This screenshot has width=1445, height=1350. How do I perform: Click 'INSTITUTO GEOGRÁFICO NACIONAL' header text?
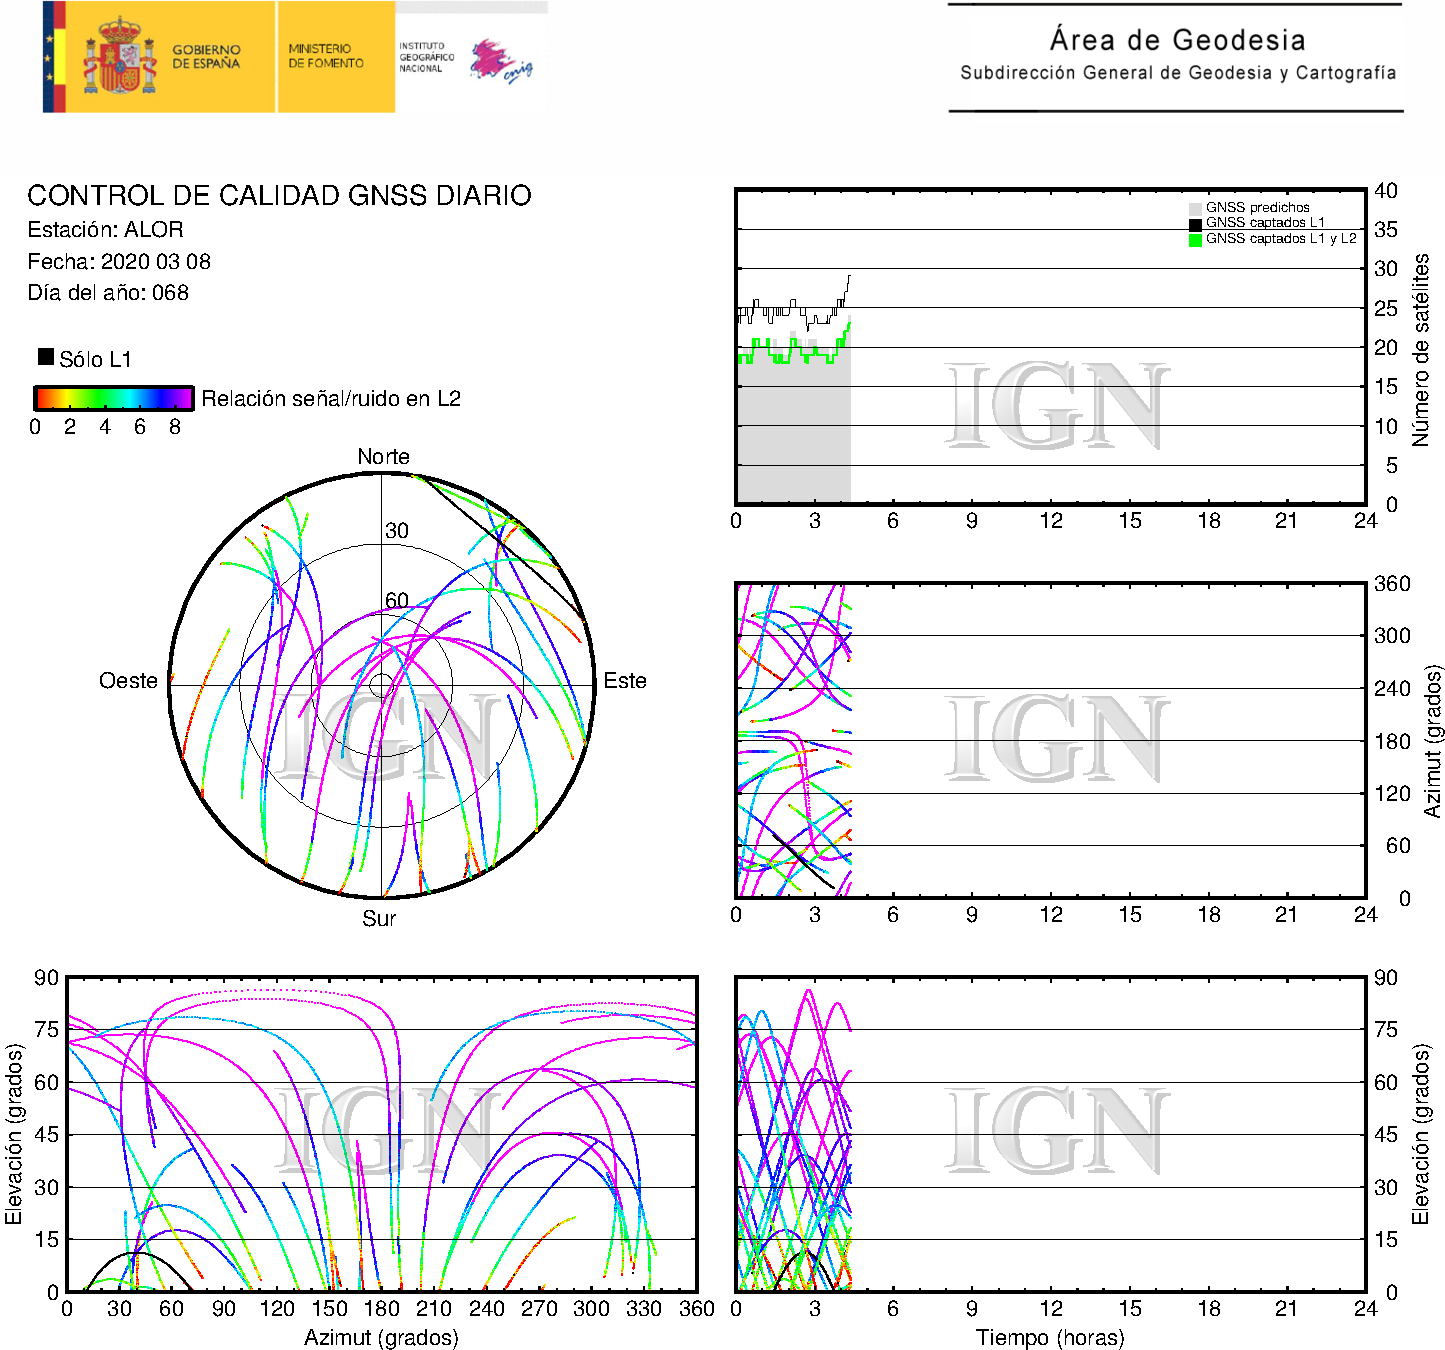(x=426, y=57)
